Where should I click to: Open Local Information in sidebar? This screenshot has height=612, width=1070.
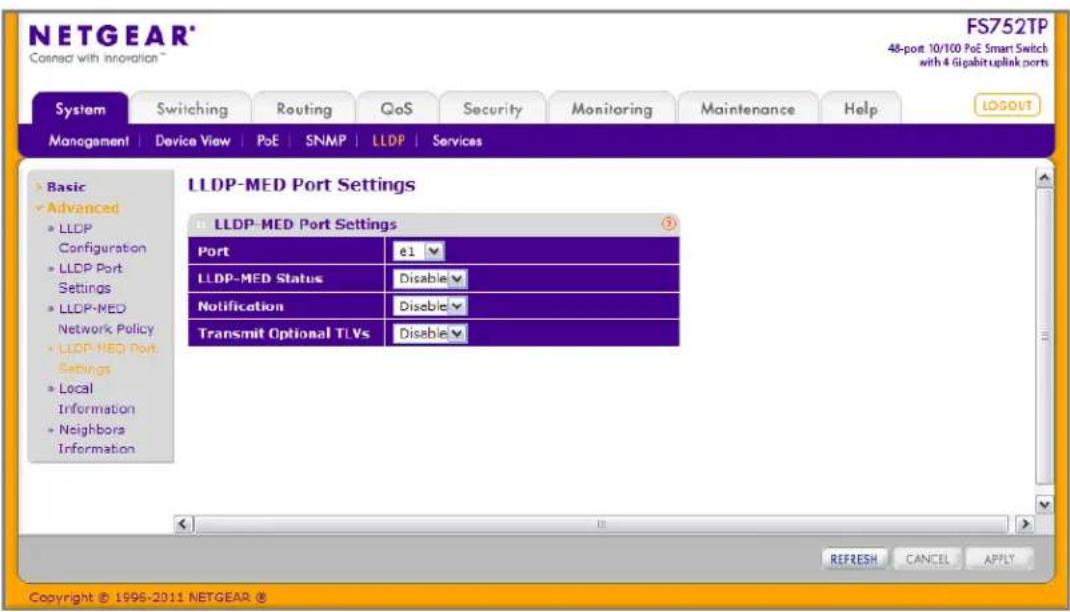(96, 398)
